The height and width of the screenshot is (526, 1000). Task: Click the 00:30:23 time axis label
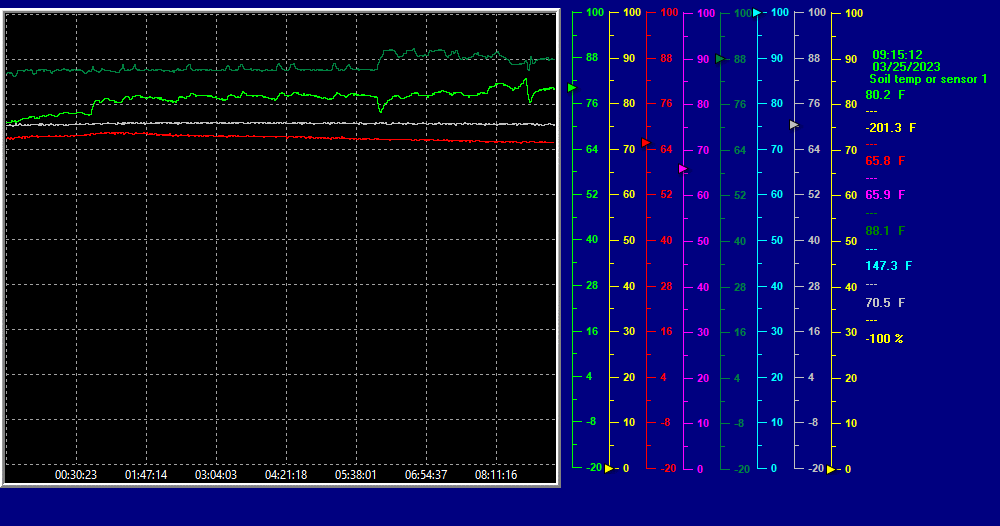[x=76, y=475]
